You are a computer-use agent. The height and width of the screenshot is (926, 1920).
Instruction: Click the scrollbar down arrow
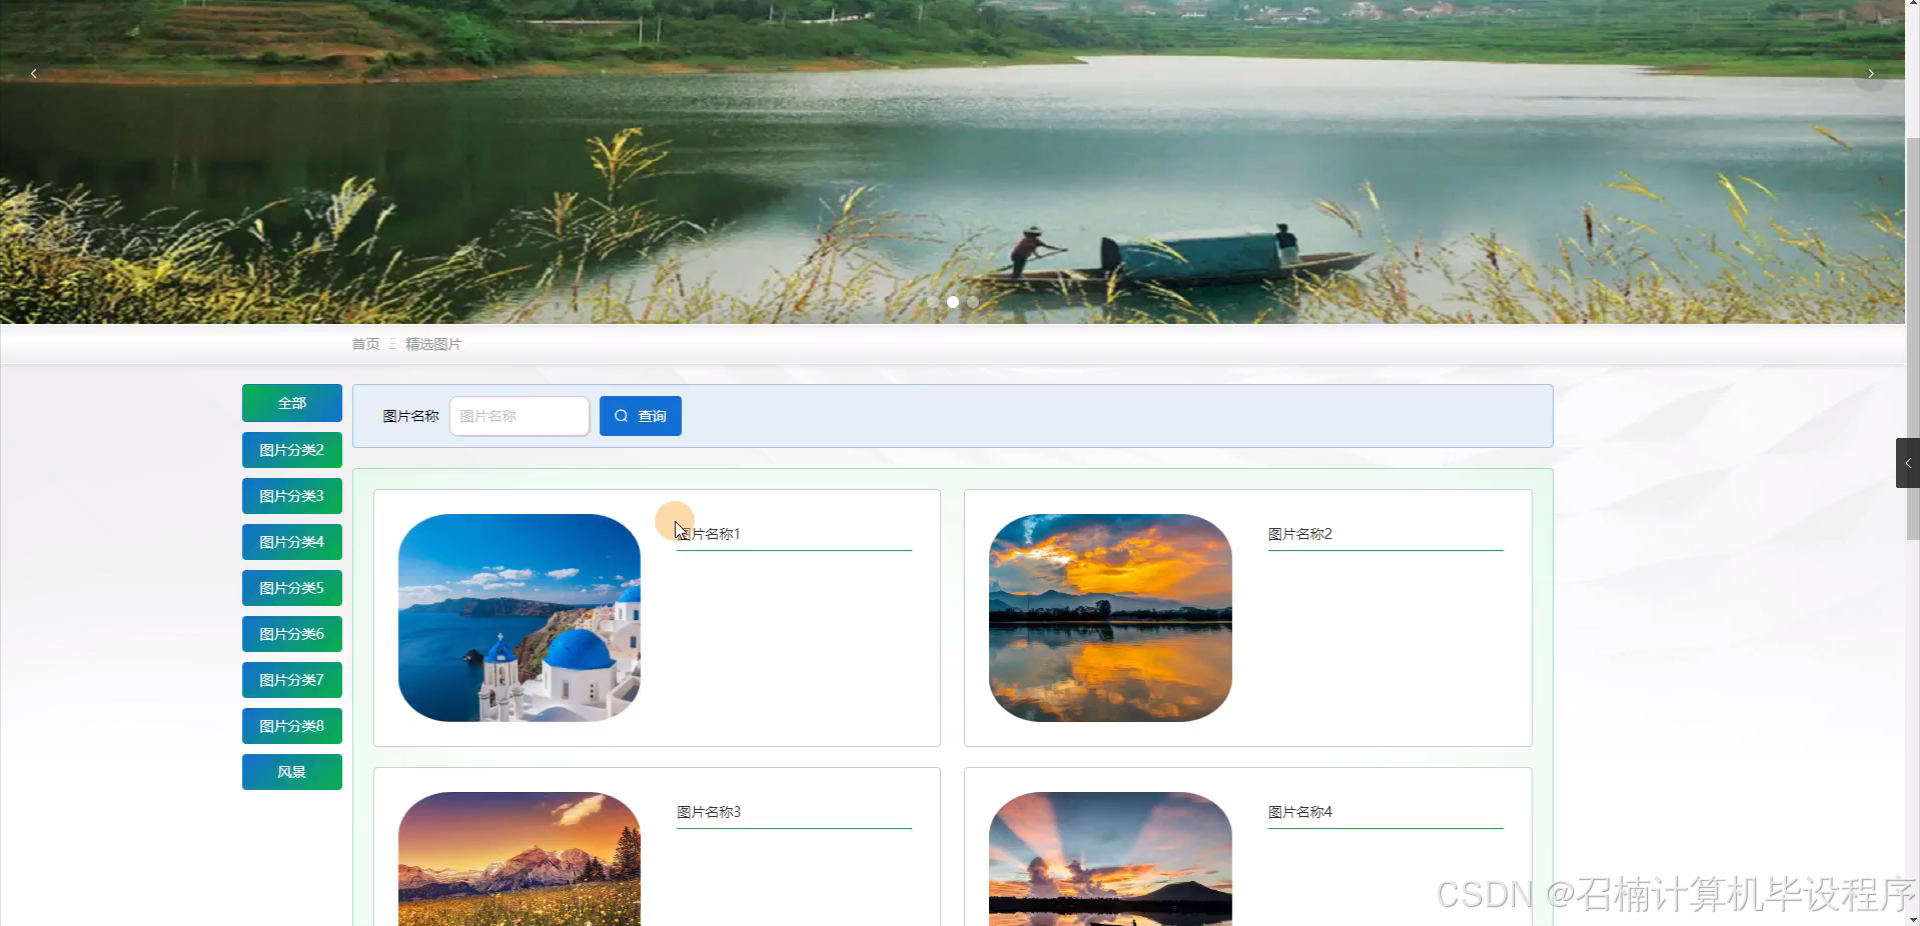tap(1913, 919)
